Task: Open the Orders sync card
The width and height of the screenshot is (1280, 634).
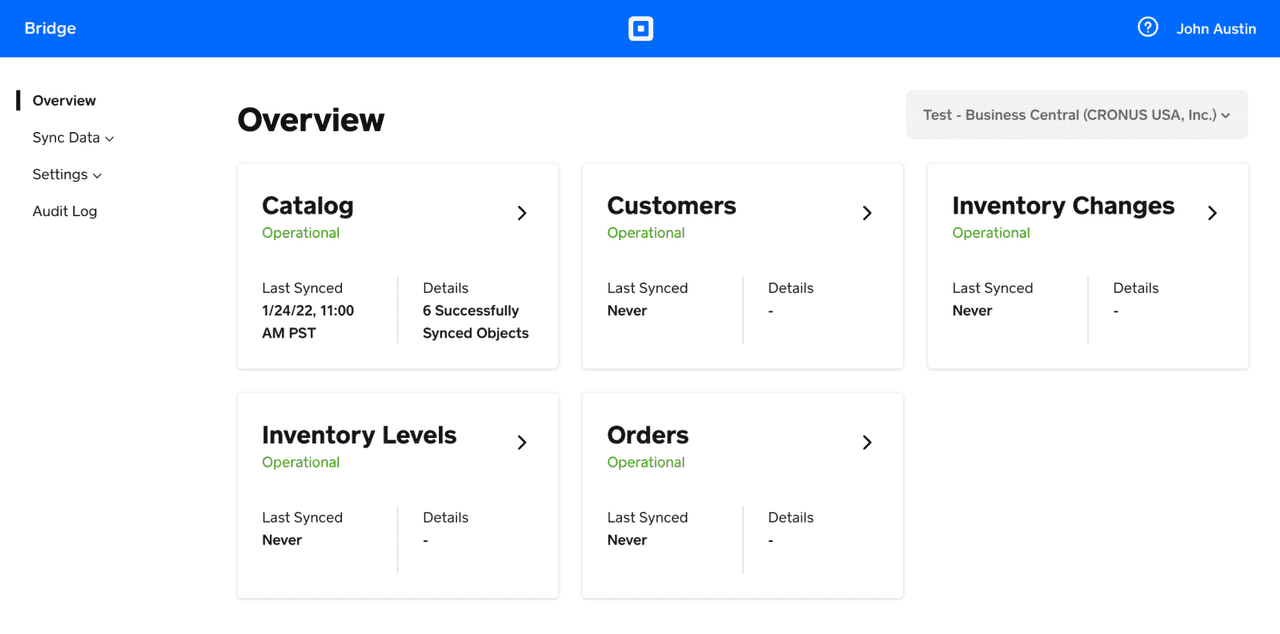Action: coord(742,495)
